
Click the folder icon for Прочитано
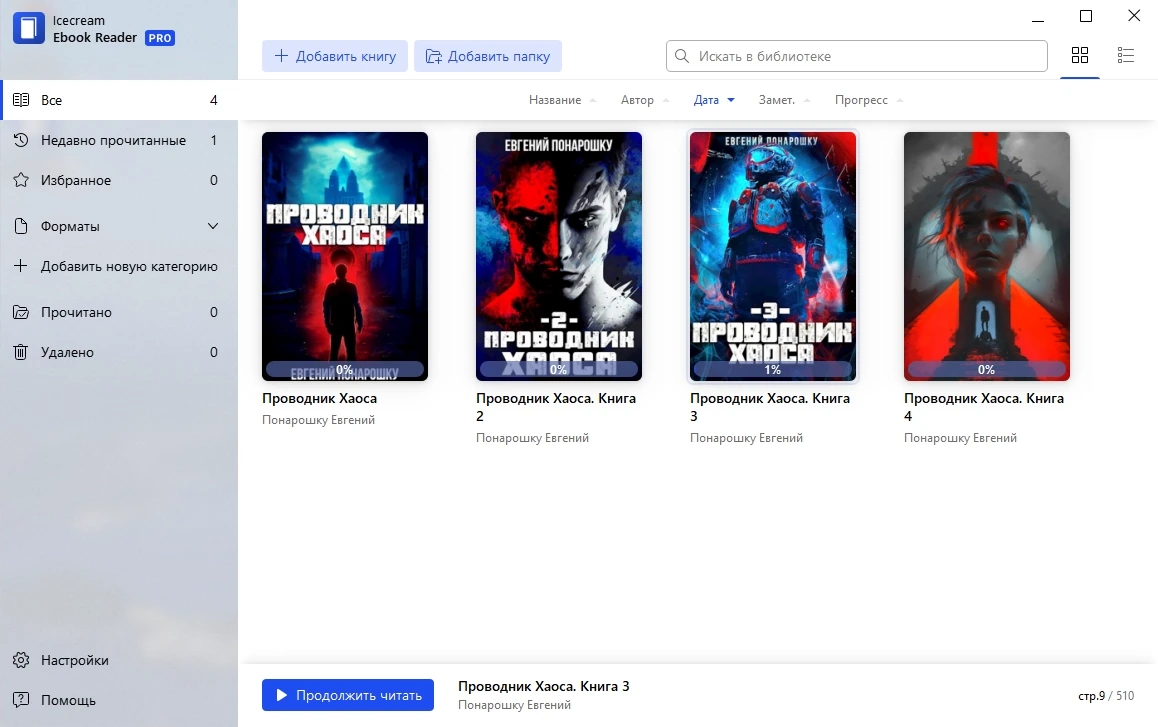click(x=21, y=312)
